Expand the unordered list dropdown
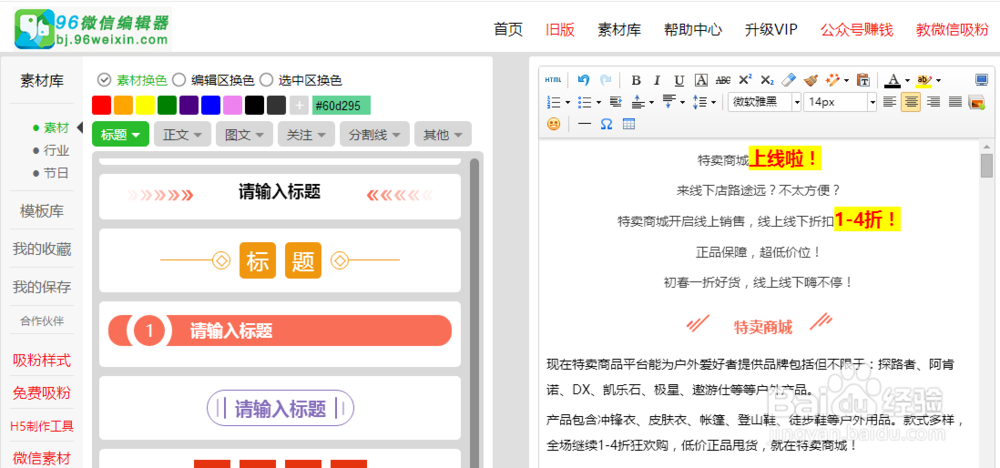This screenshot has height=468, width=1000. tap(598, 101)
